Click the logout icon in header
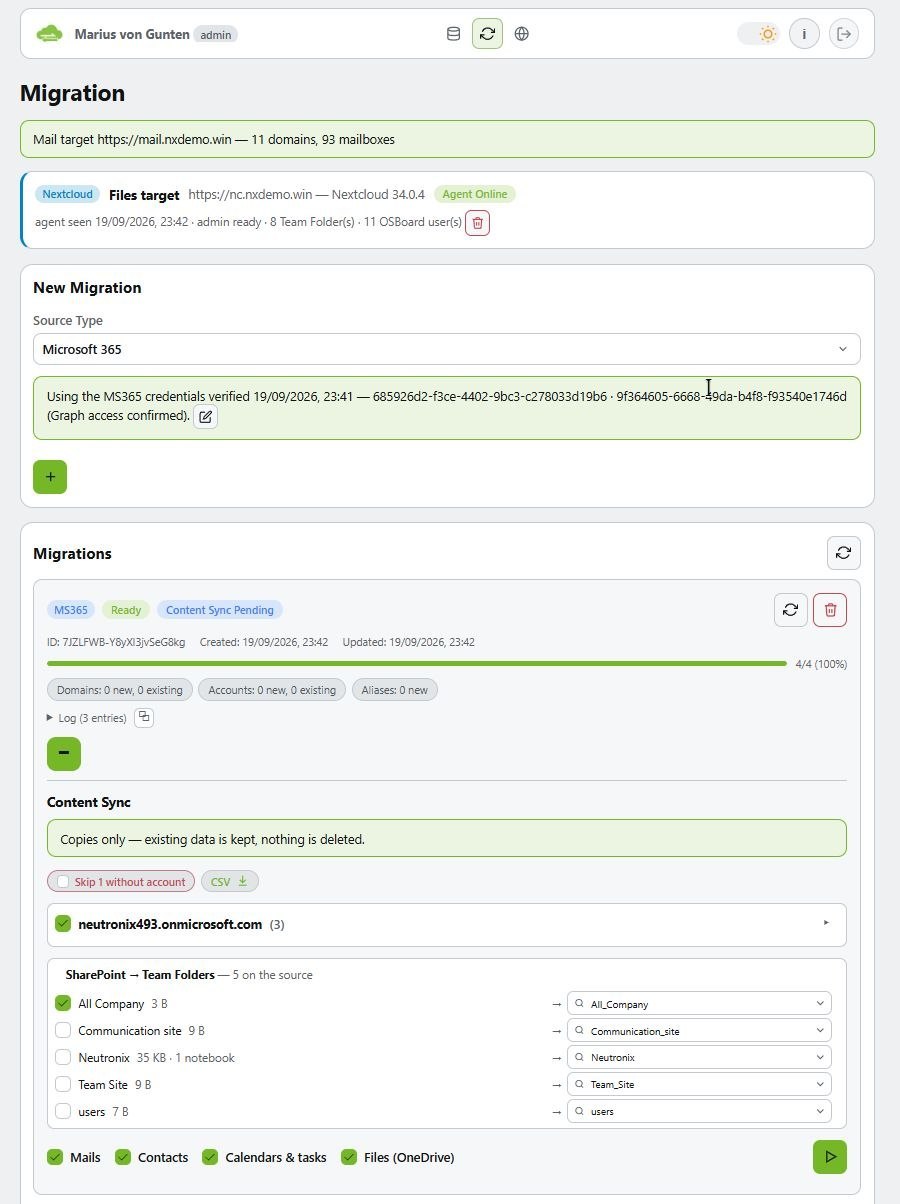Viewport: 900px width, 1204px height. tap(844, 34)
